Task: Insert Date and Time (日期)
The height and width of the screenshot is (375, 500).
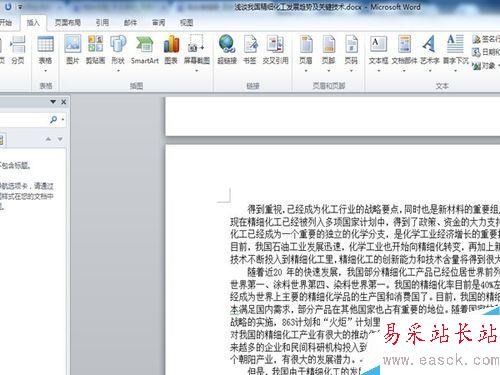Action: coord(486,52)
